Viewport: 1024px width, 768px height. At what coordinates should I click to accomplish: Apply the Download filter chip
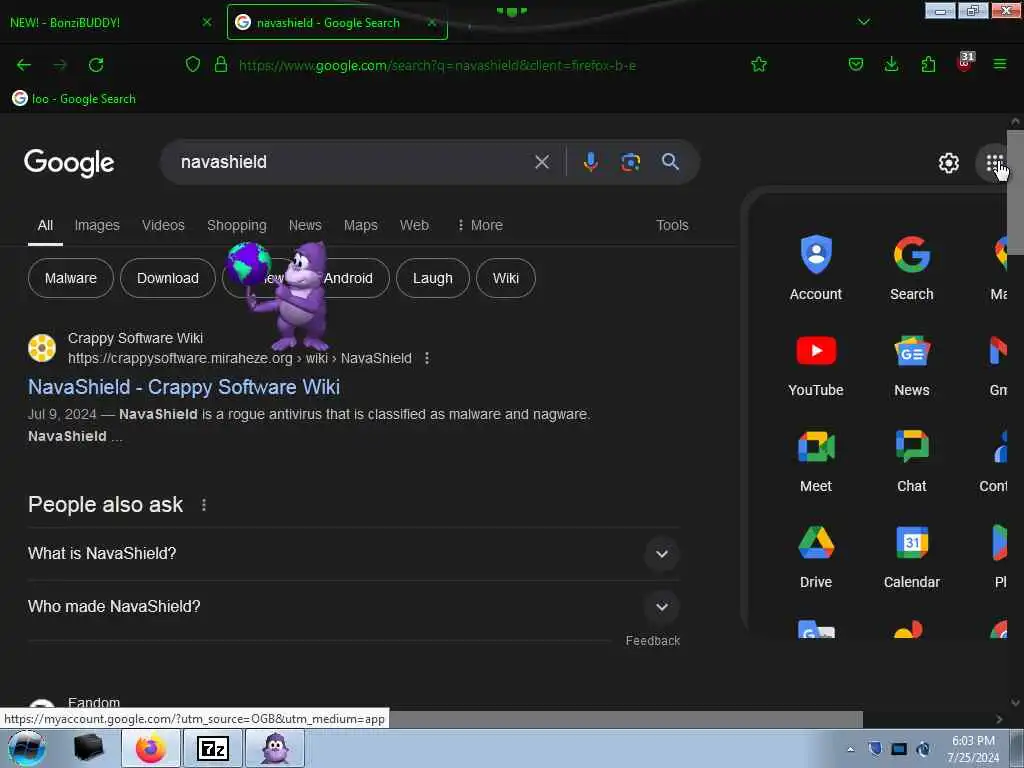168,278
